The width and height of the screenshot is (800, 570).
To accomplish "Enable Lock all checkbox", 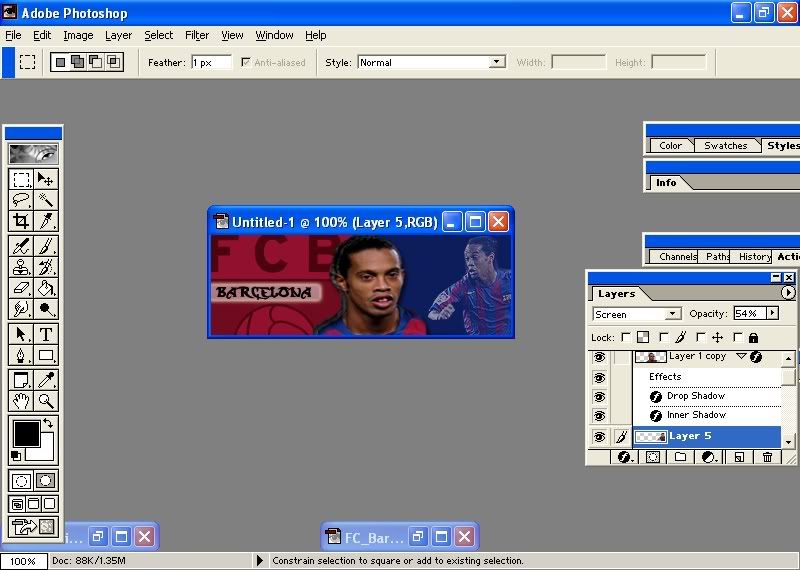I will click(738, 337).
